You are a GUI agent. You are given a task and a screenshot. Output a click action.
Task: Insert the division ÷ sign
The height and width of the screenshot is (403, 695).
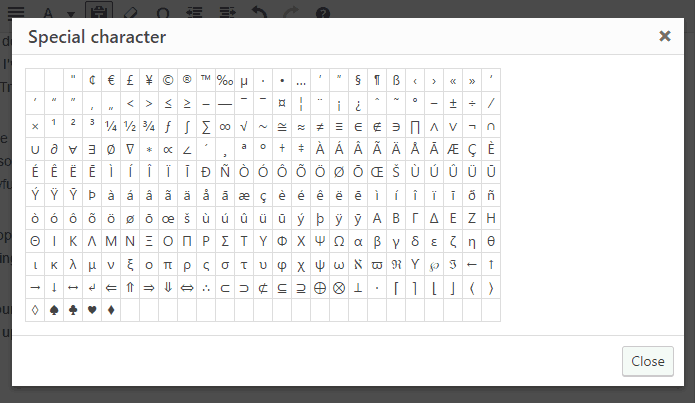(472, 103)
